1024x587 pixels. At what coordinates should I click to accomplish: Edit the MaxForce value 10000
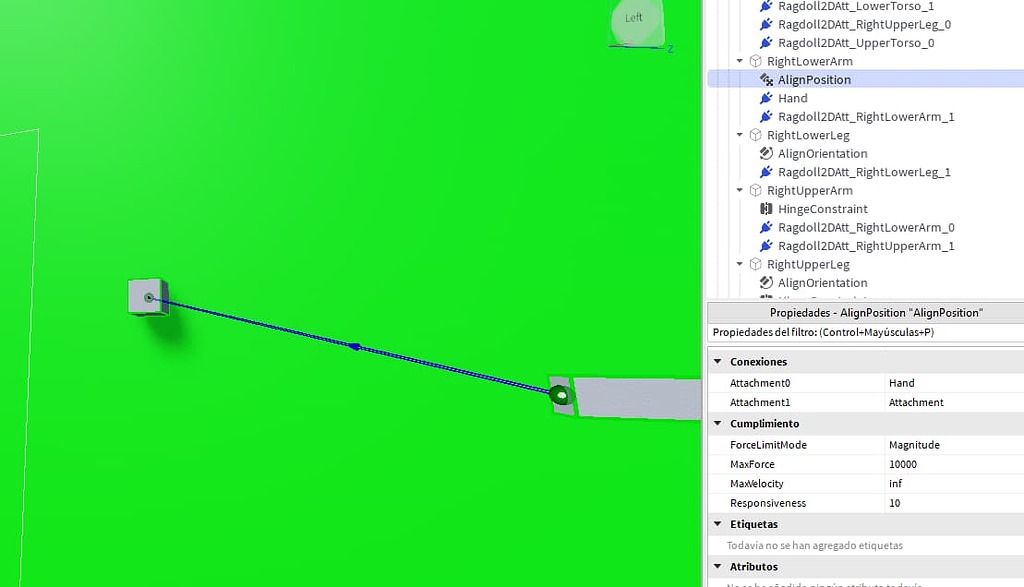click(x=954, y=464)
